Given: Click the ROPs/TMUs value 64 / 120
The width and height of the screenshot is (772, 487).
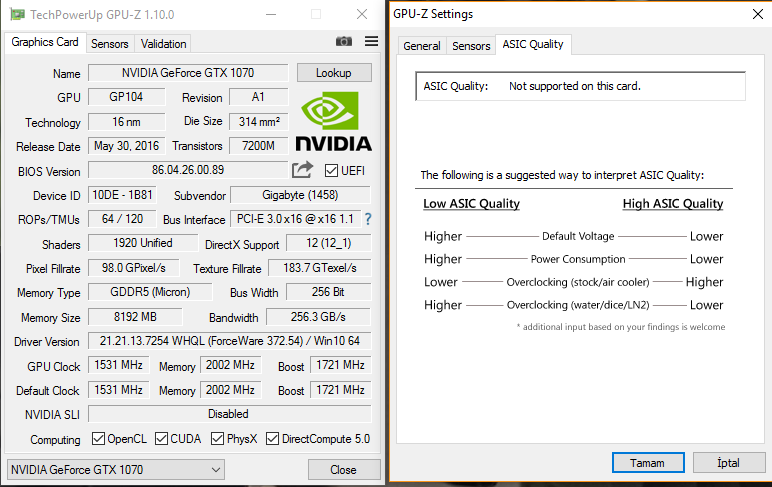Looking at the screenshot, I should pyautogui.click(x=123, y=219).
